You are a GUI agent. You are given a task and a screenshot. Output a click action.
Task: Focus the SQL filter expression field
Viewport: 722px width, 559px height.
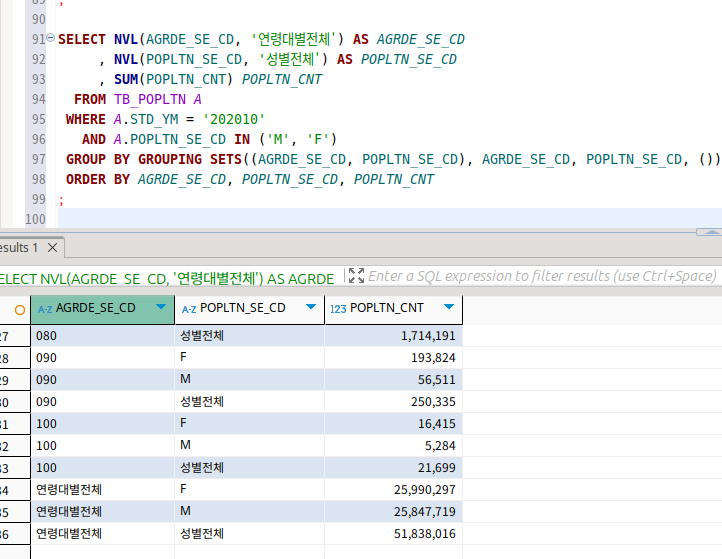(540, 276)
